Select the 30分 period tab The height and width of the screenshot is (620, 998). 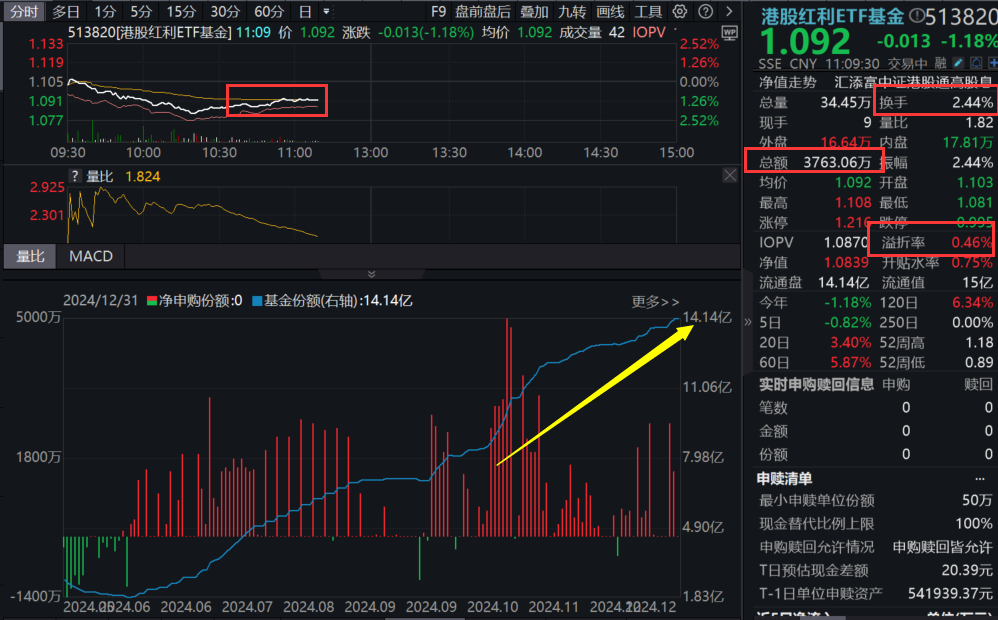[x=225, y=11]
